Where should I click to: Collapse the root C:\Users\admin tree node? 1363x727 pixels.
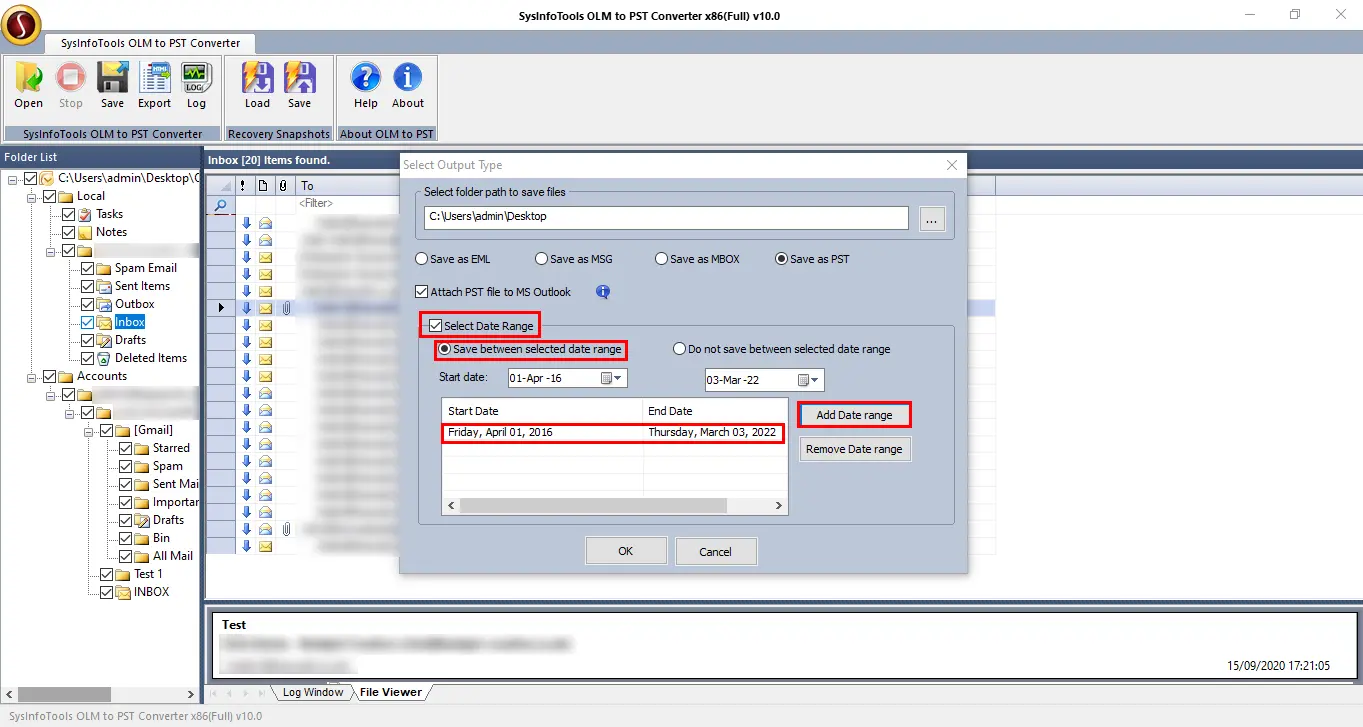point(13,178)
